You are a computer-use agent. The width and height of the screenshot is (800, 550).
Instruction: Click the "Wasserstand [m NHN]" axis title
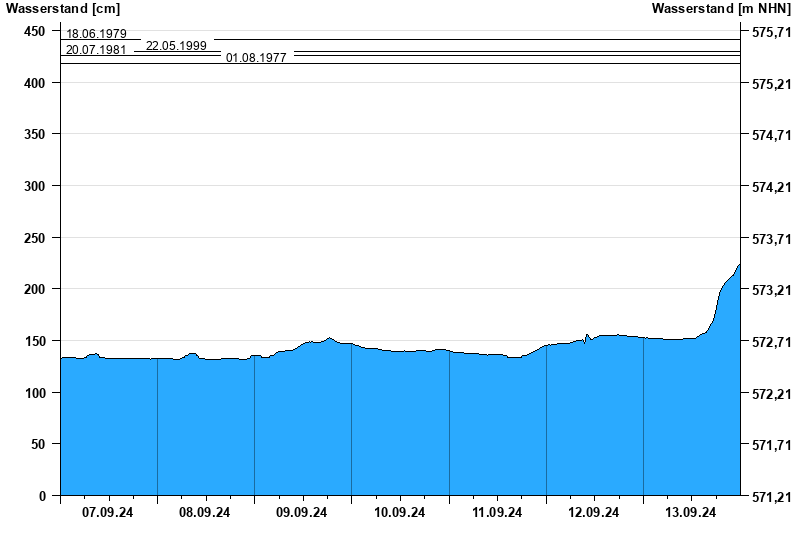pos(721,9)
